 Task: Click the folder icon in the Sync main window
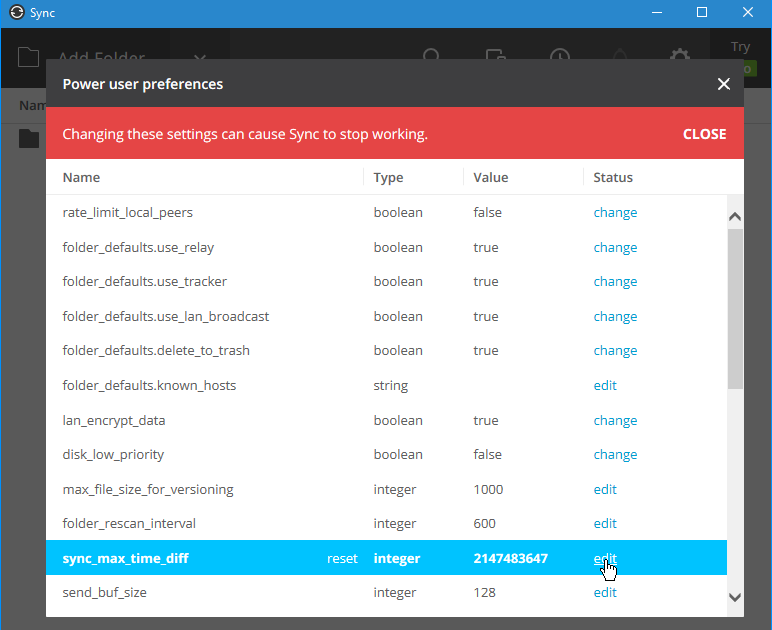pyautogui.click(x=29, y=138)
